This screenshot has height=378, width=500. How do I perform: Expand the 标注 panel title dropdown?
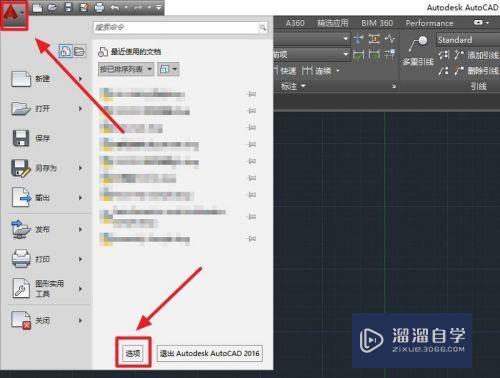293,86
